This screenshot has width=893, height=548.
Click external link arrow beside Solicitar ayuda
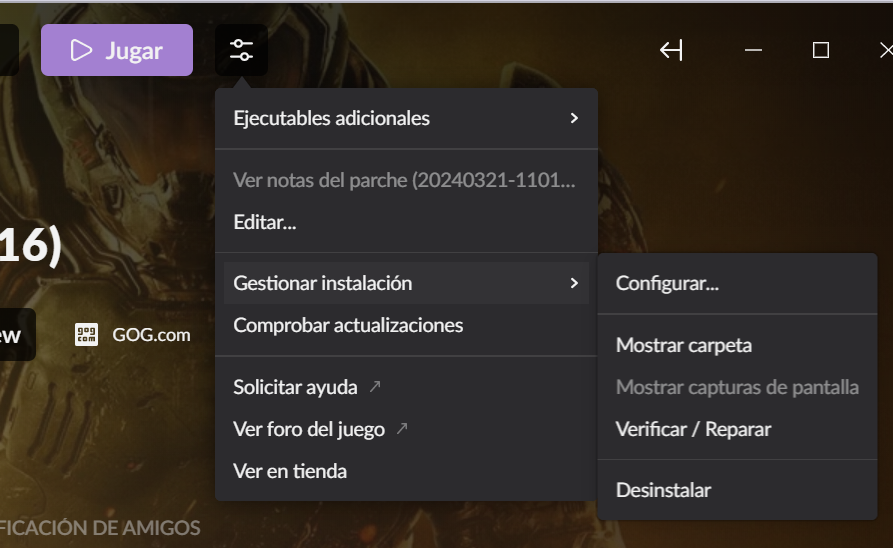click(x=375, y=387)
